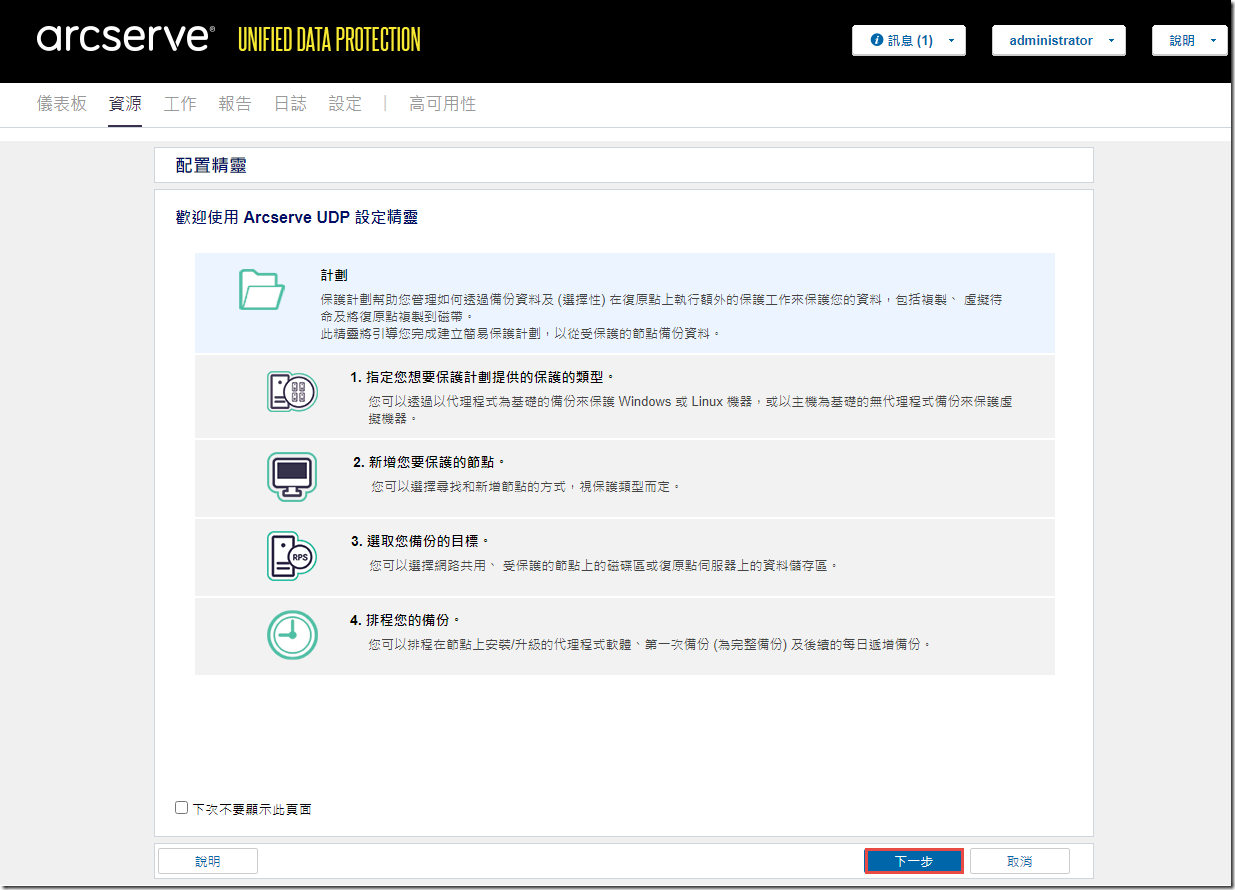Click the arcserve logo
This screenshot has height=890, width=1235.
point(126,40)
